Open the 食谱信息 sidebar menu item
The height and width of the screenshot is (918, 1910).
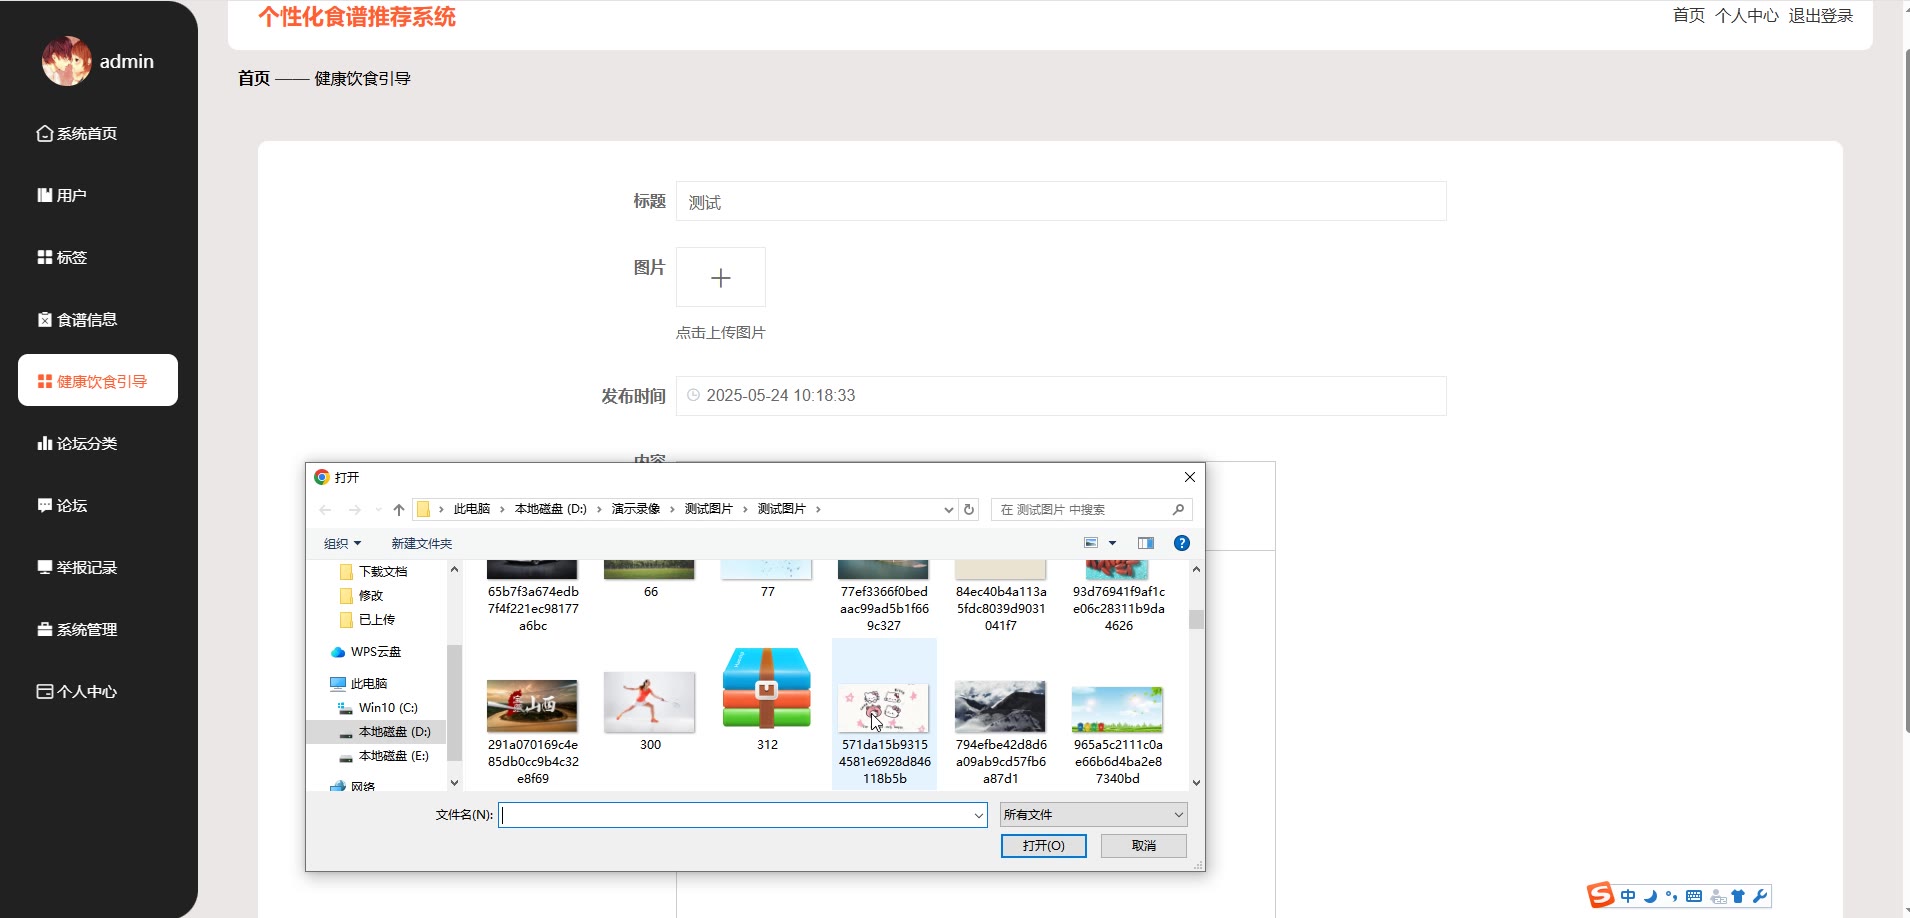(x=87, y=320)
